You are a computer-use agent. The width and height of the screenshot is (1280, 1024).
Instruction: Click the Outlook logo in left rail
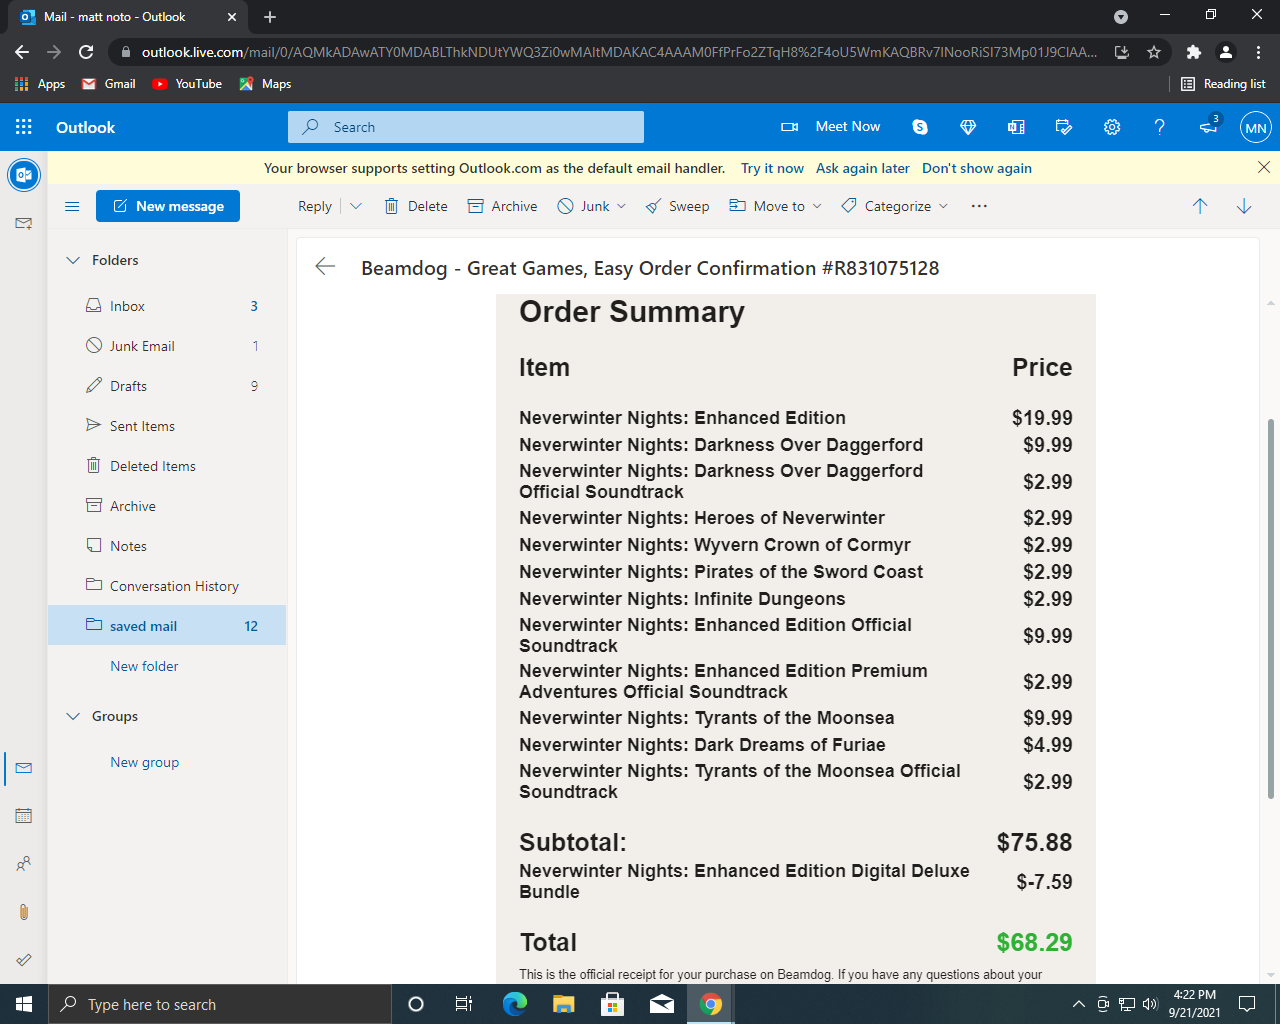[24, 175]
